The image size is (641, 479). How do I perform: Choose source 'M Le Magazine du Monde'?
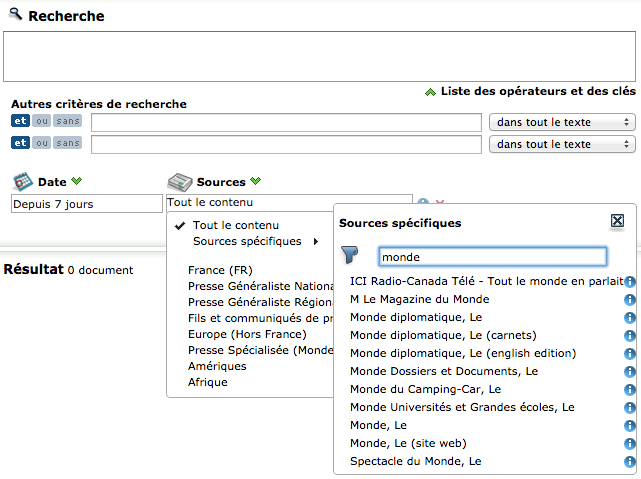(420, 299)
